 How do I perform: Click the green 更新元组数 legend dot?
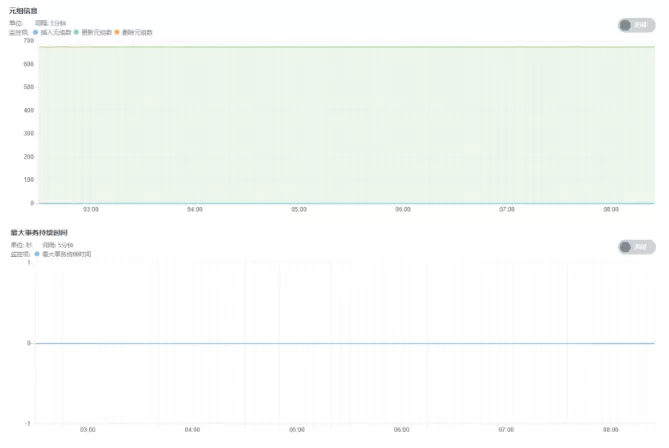77,32
